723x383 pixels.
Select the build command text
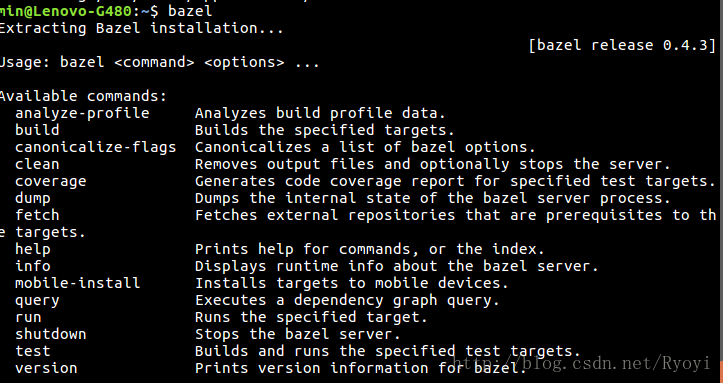click(x=37, y=130)
